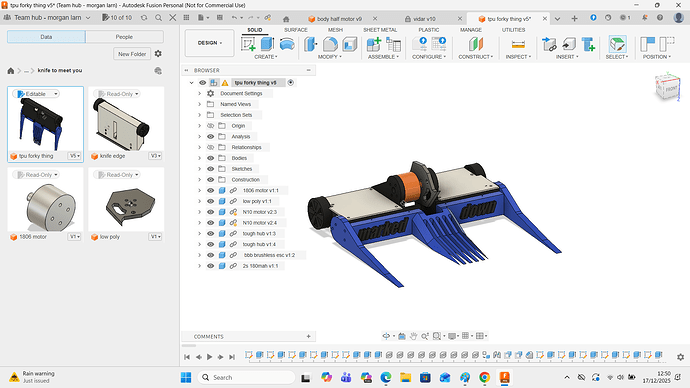Viewport: 690px width, 388px height.
Task: Expand the tough hub v1:3 component
Action: 199,234
